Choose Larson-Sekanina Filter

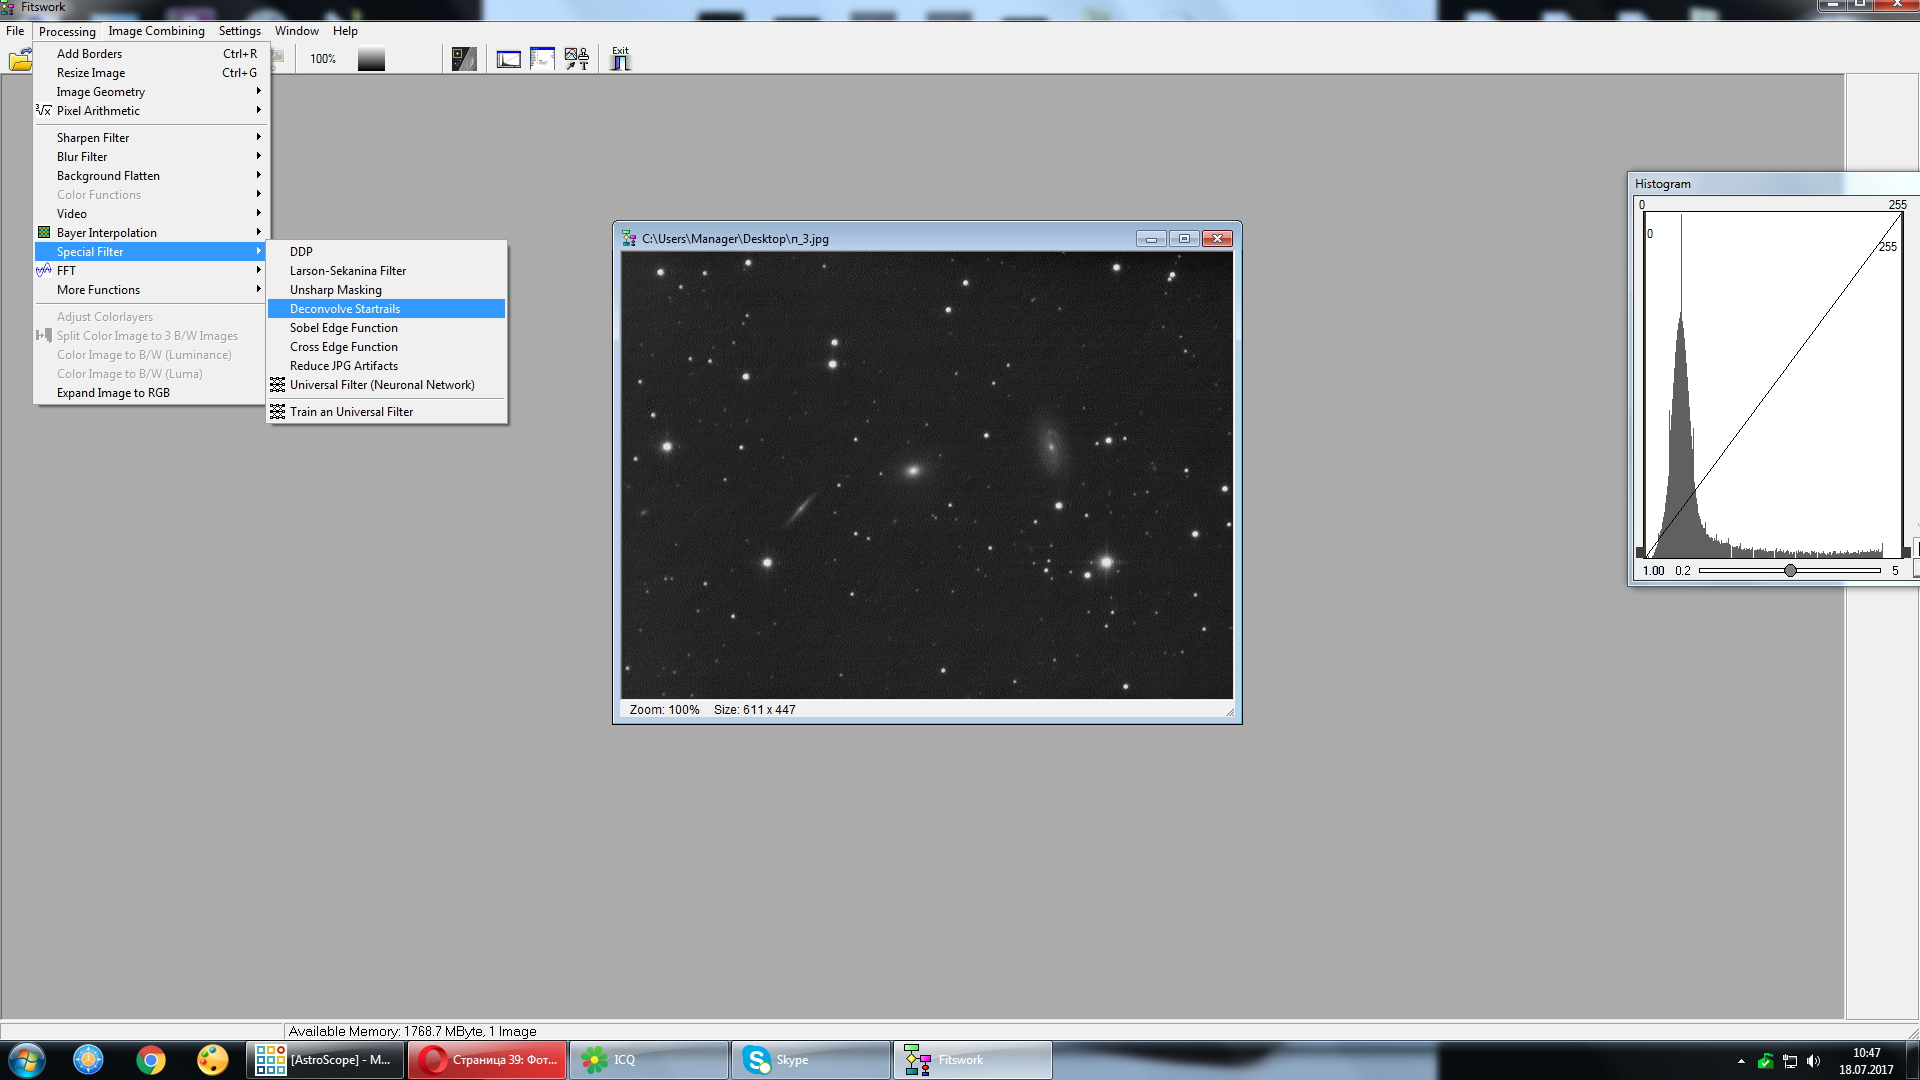point(347,271)
